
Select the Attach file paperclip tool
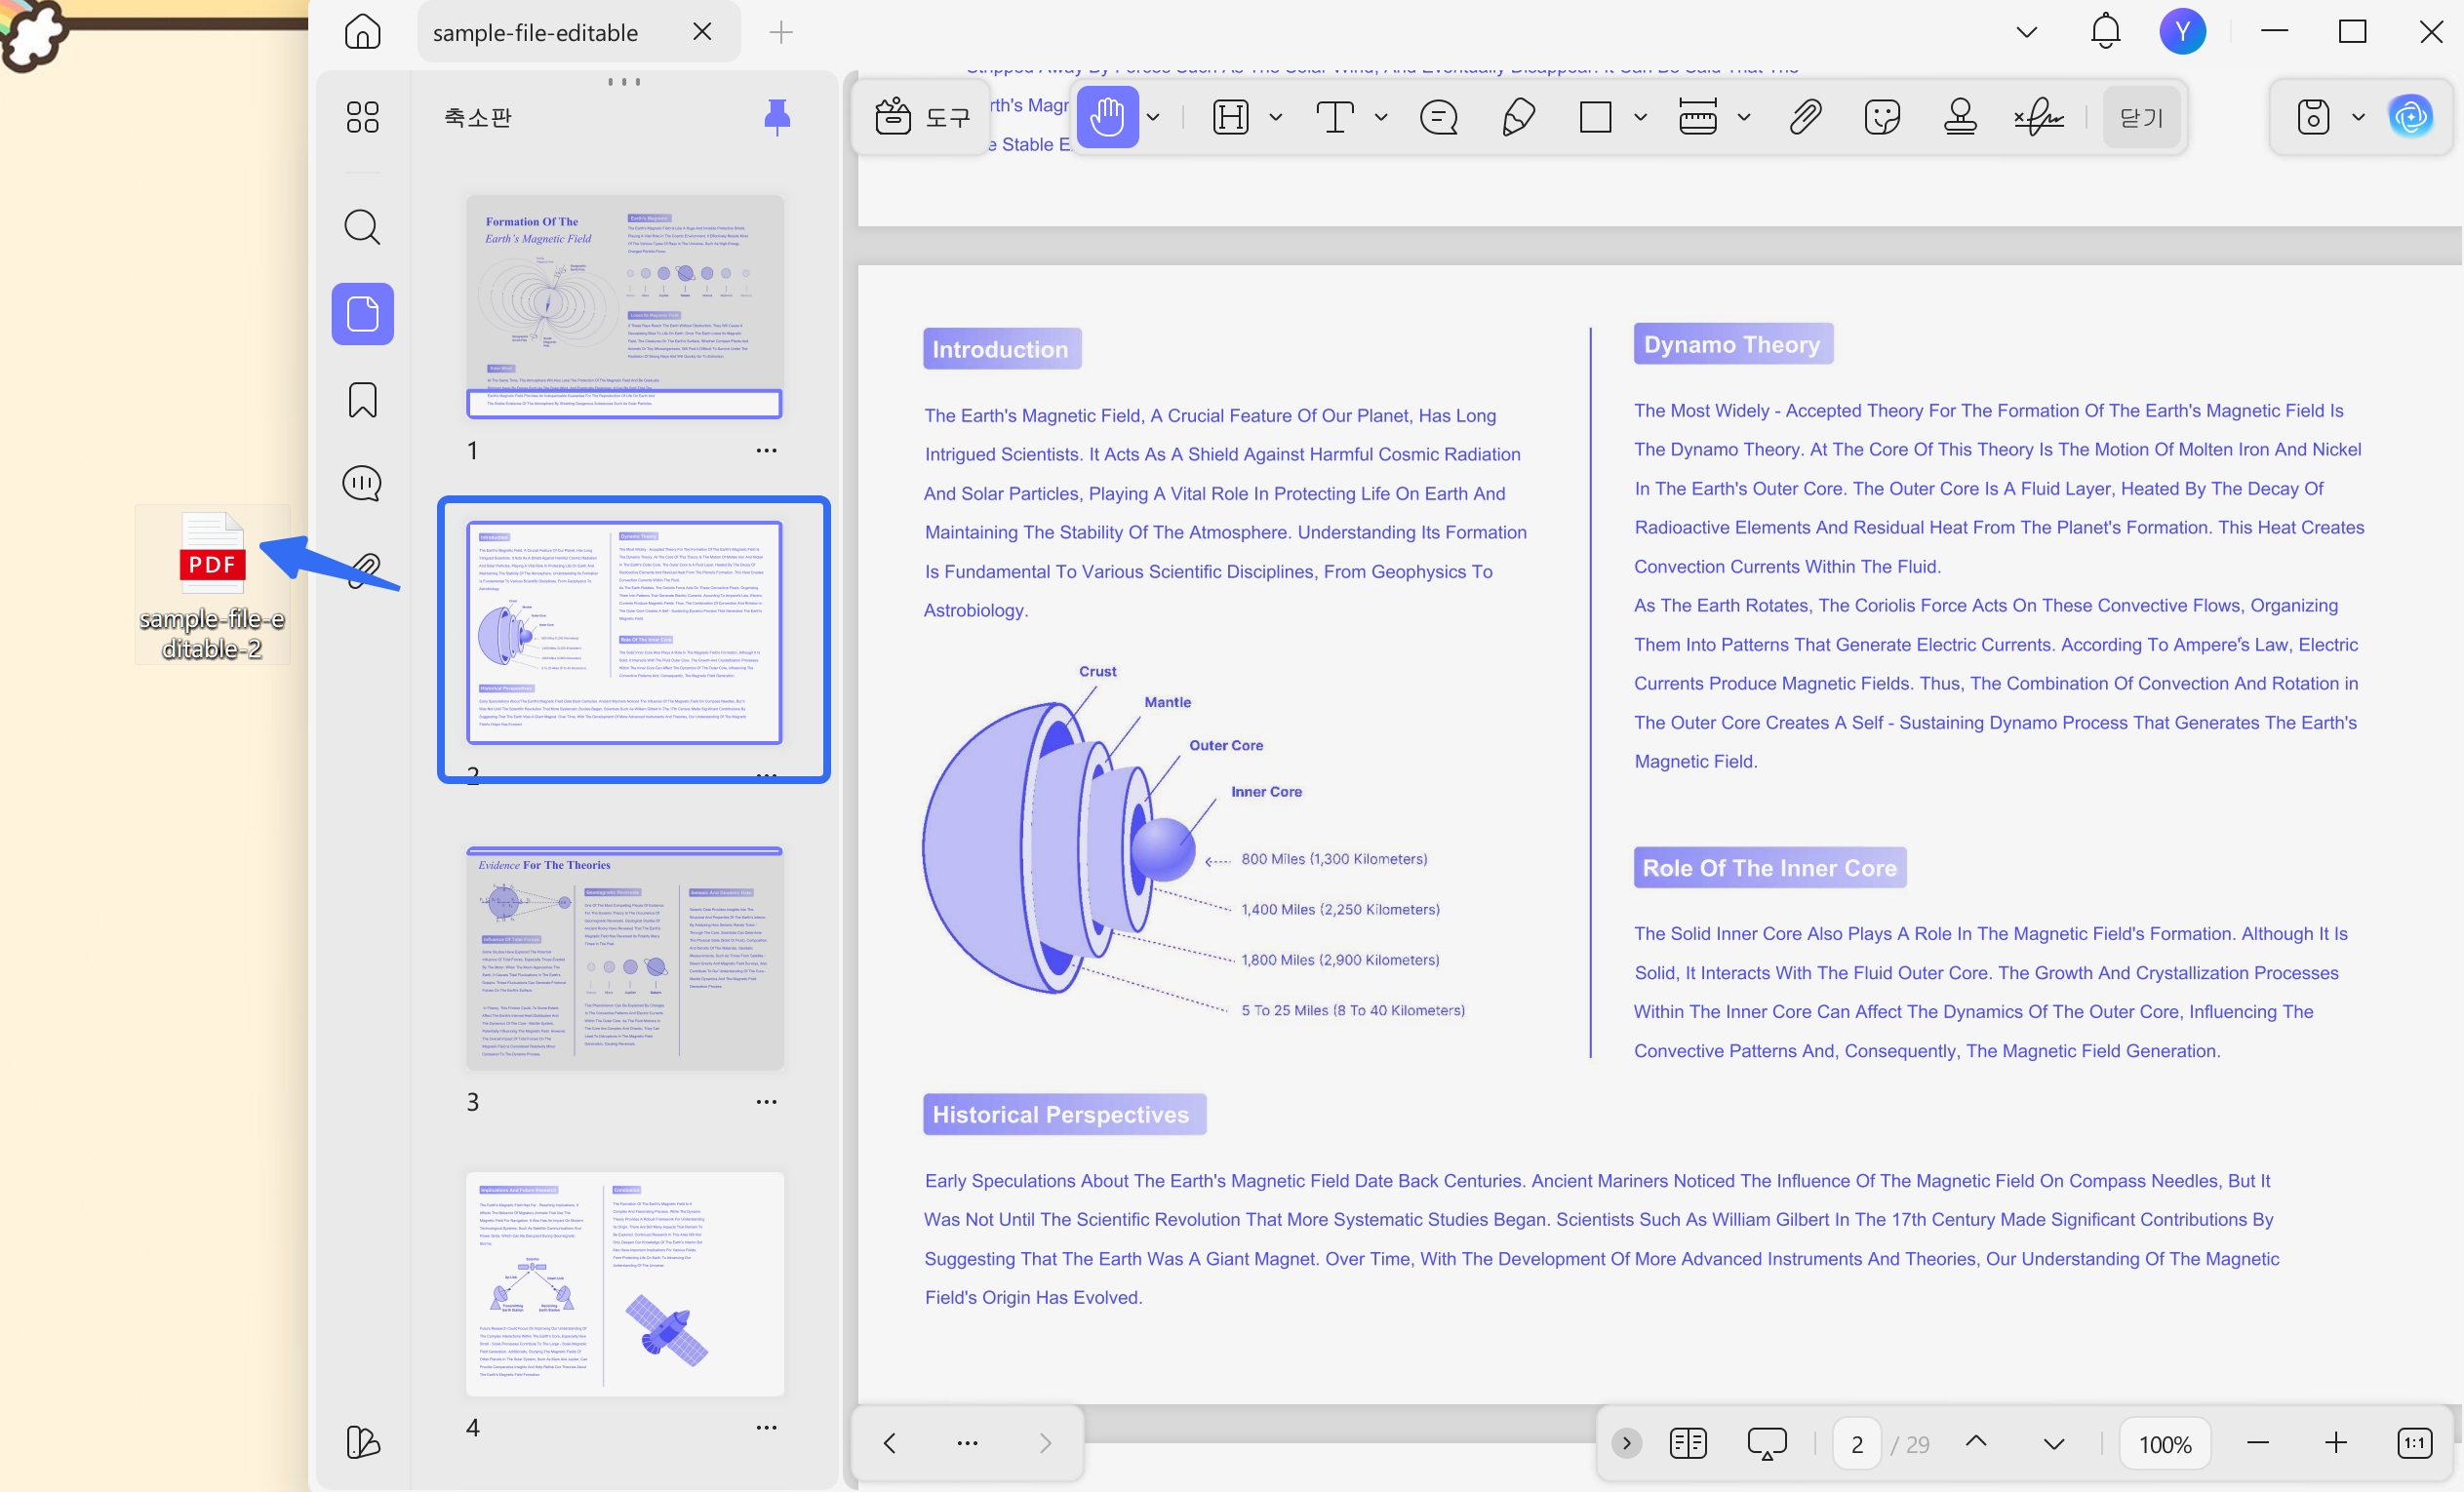[x=1804, y=117]
